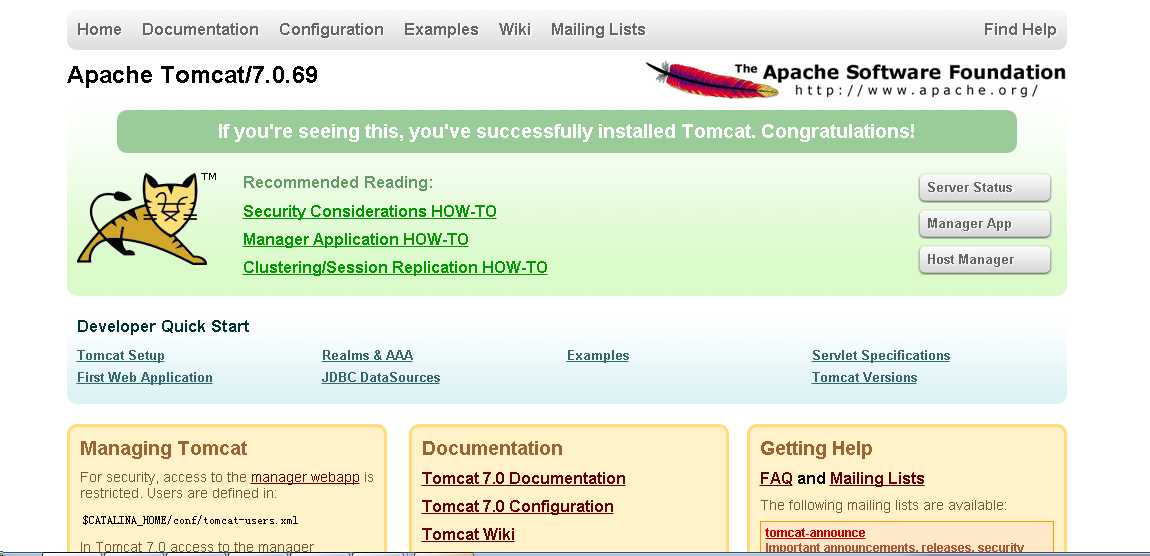The image size is (1150, 556).
Task: Click the Developer Quick Start heading
Action: [x=164, y=326]
